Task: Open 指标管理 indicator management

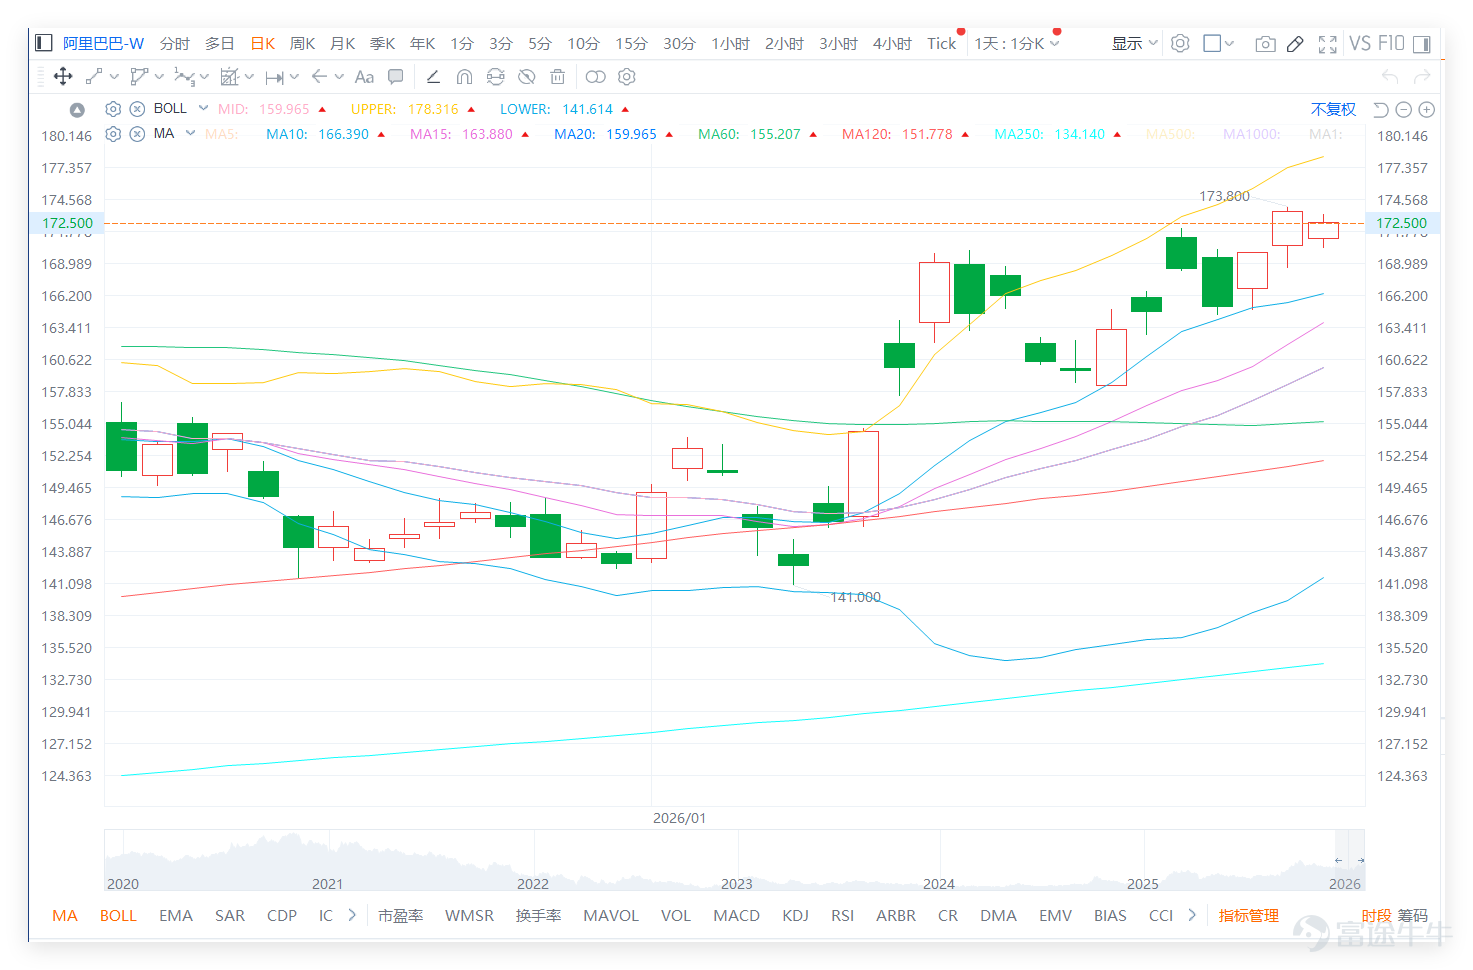Action: point(1248,916)
